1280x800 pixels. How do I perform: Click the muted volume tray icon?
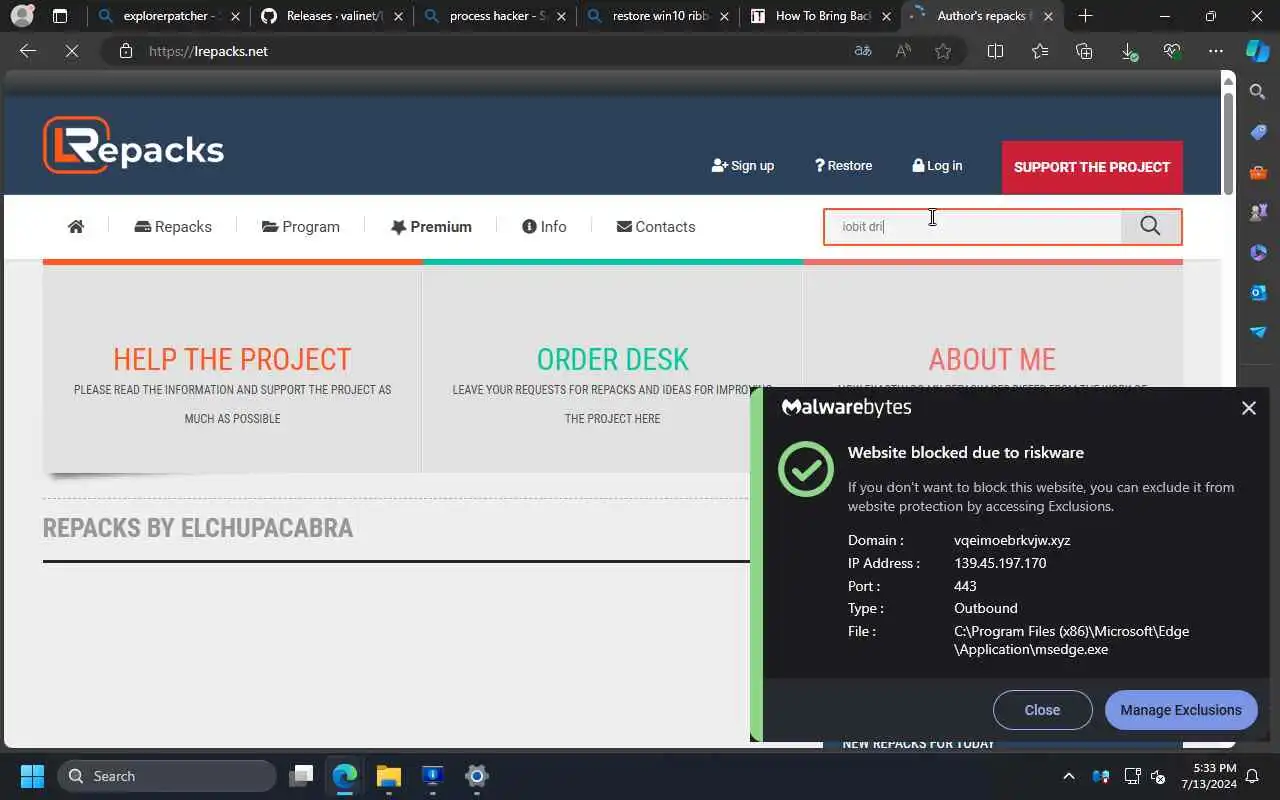tap(1158, 776)
